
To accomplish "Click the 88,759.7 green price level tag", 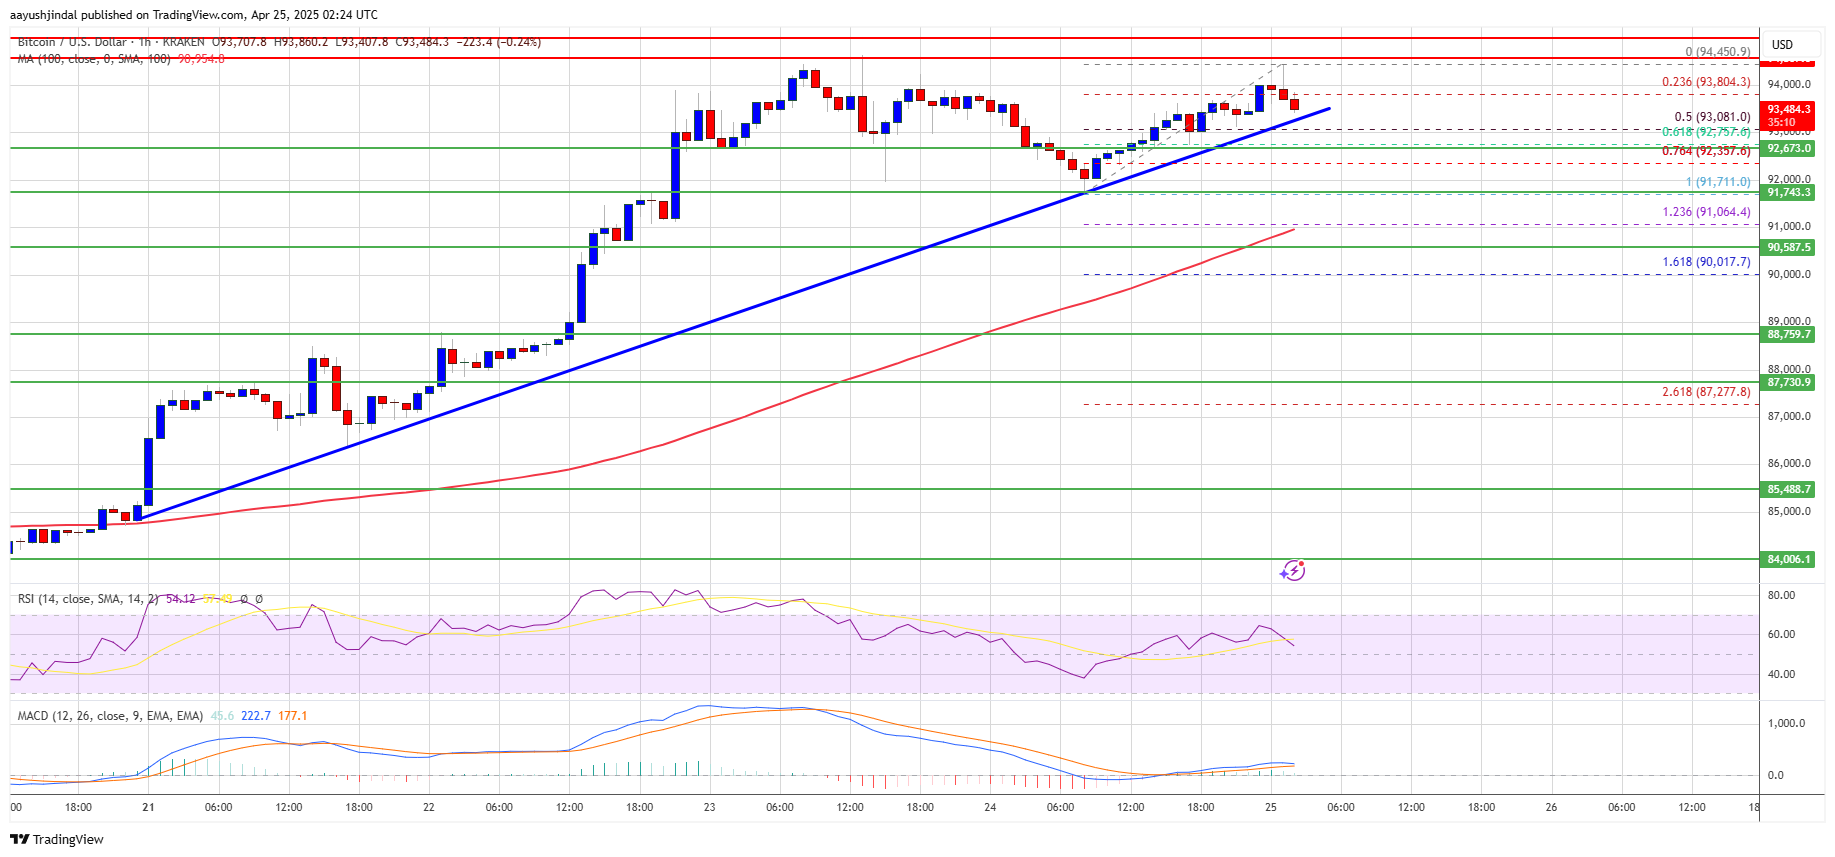I will 1788,334.
